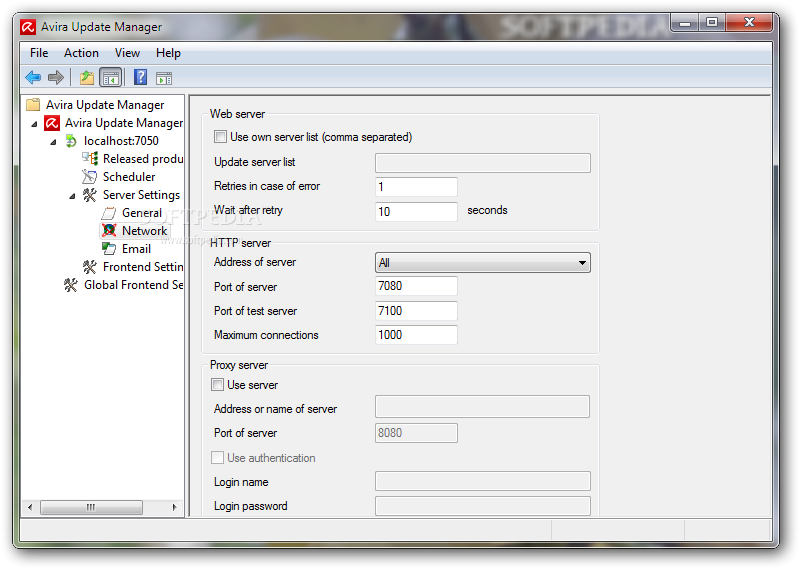Click root folder icon beside Avira Update Manager
This screenshot has width=800, height=569.
[33, 105]
